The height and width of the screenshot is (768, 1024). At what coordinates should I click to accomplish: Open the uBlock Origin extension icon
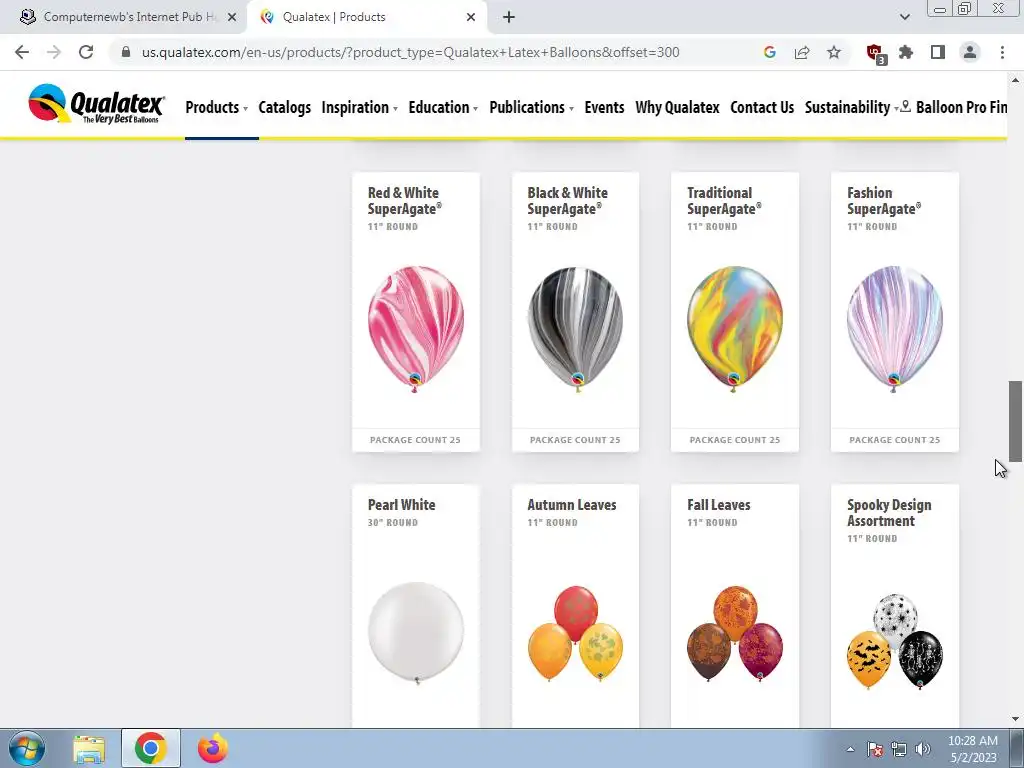(x=875, y=53)
